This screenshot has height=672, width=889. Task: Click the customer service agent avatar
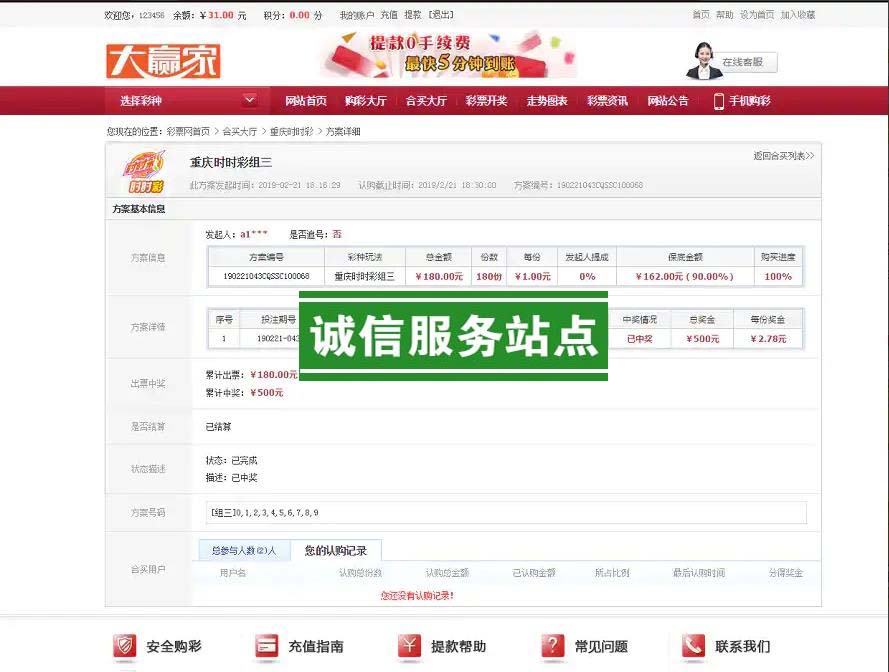(702, 61)
